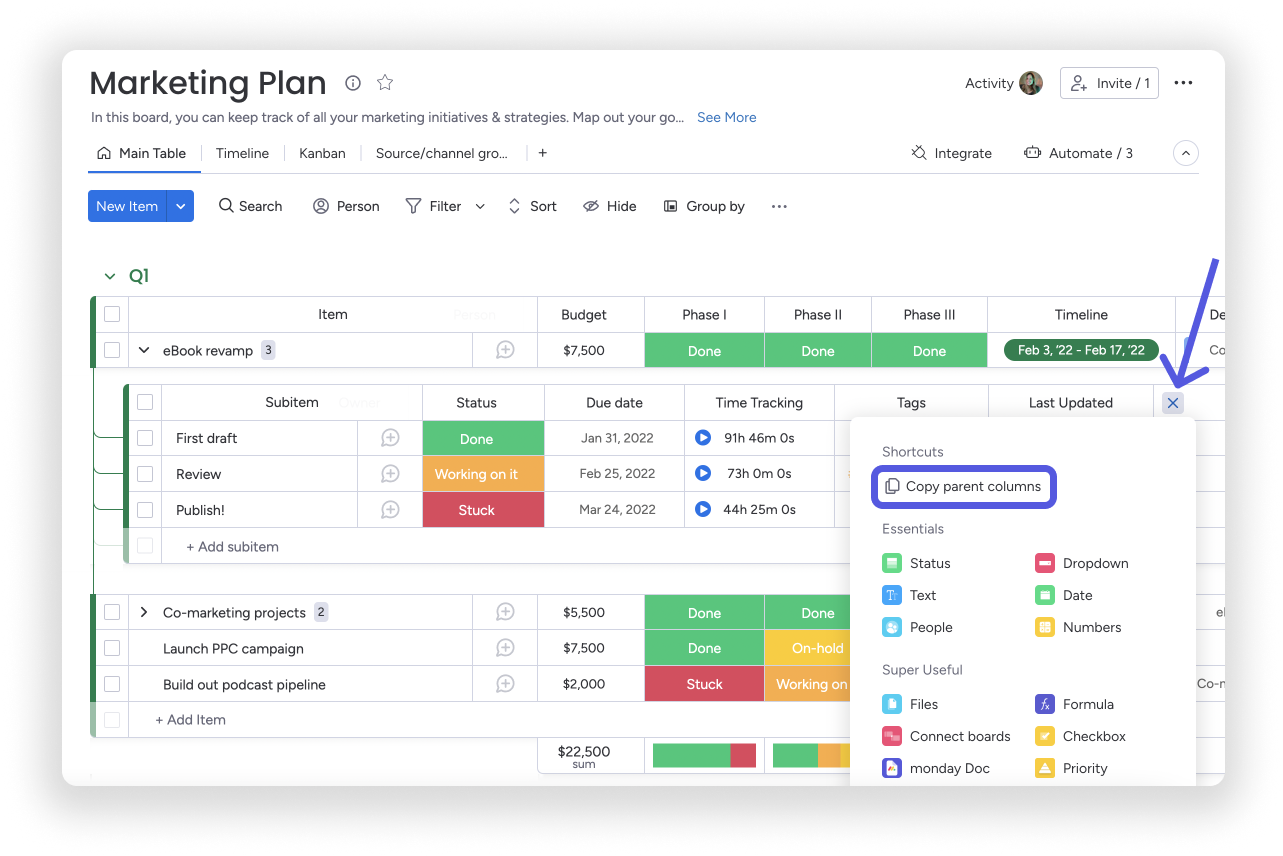
Task: Check the Review subitem checkbox
Action: [x=145, y=474]
